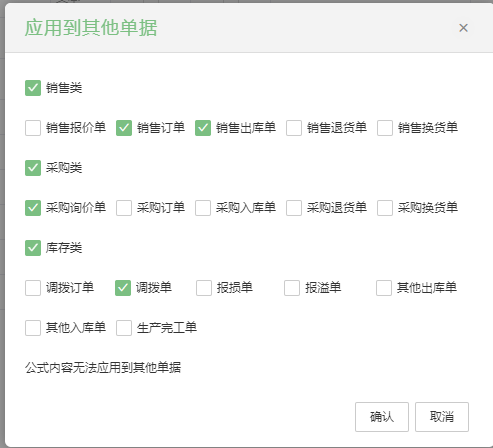Tick the 销售换货单 checkbox
493x448 pixels.
click(x=385, y=128)
